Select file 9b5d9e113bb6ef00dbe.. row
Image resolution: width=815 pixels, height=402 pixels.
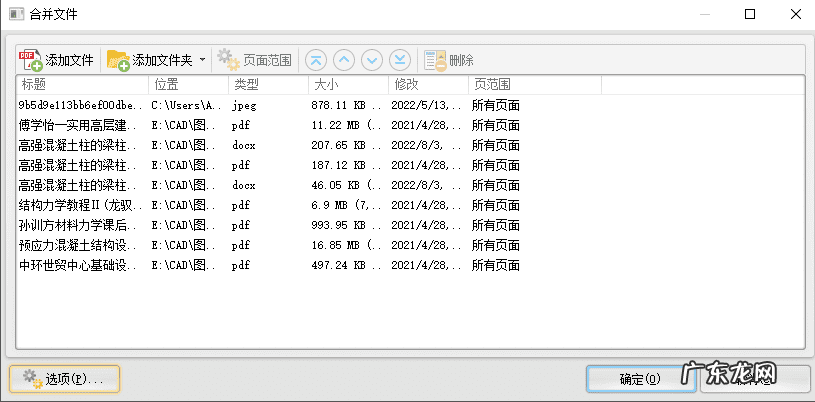pyautogui.click(x=411, y=106)
